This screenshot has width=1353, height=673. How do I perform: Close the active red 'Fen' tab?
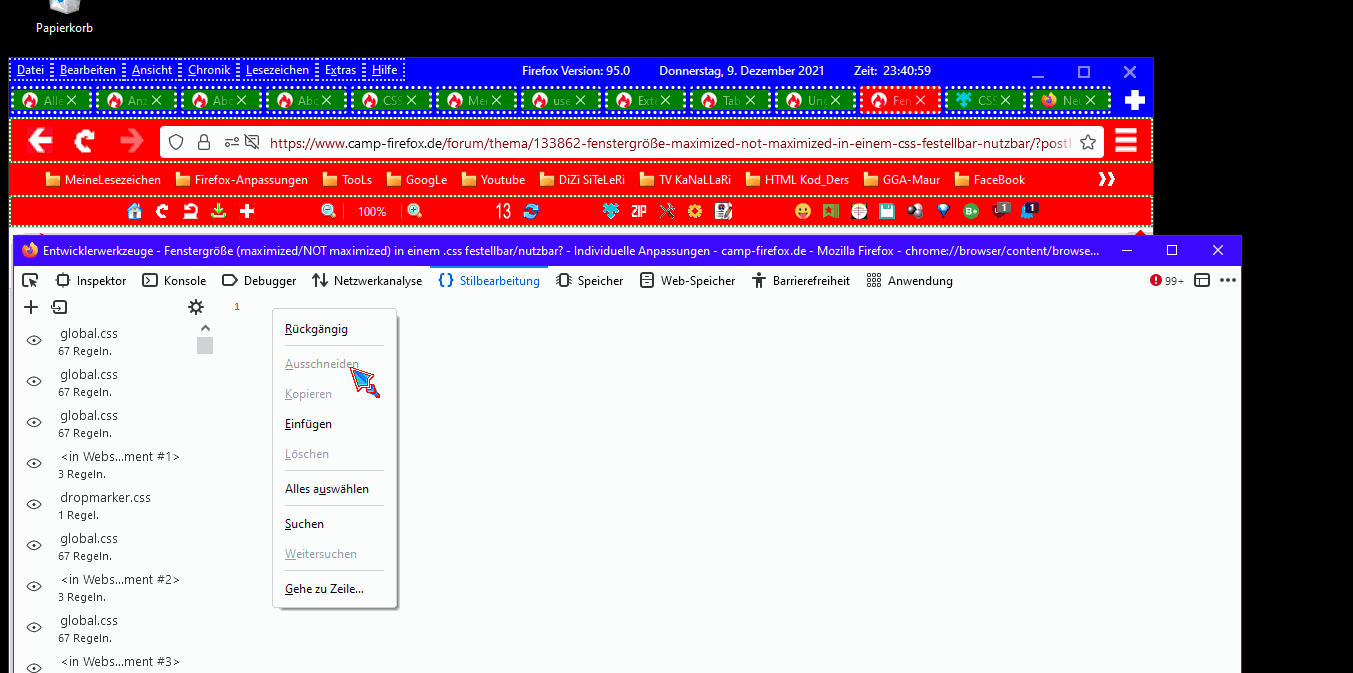tap(920, 101)
